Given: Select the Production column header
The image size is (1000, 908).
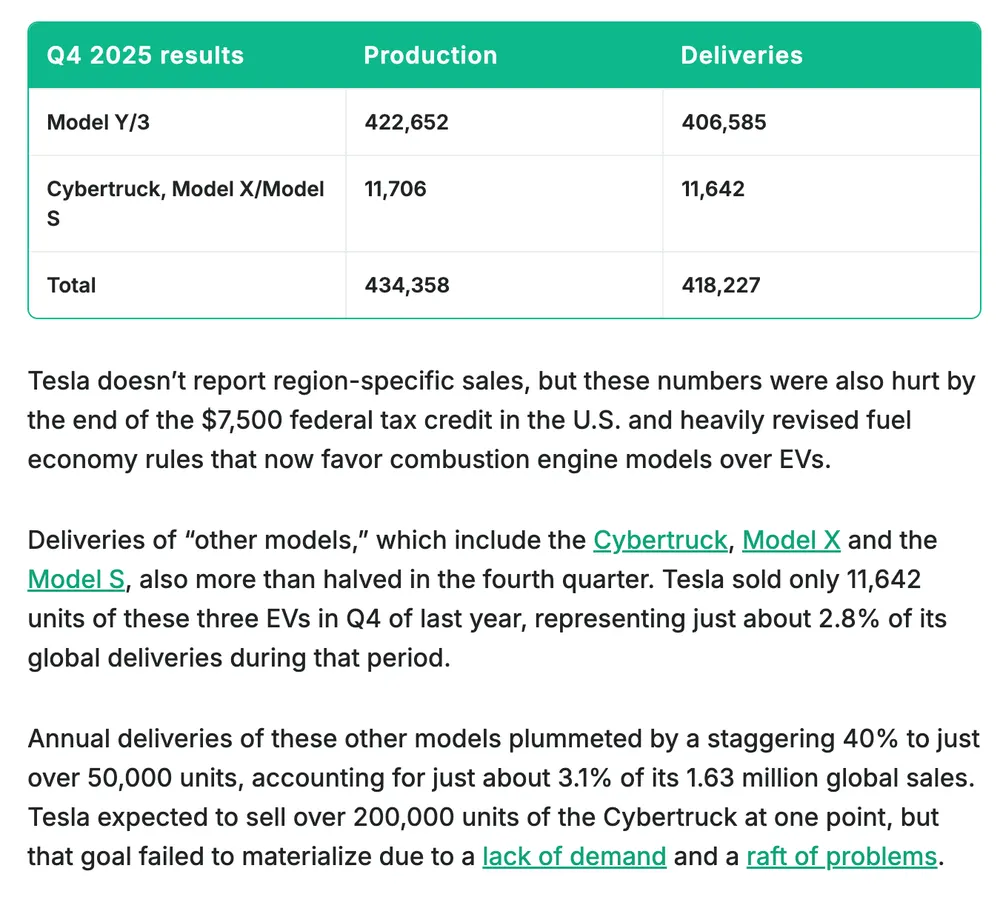Looking at the screenshot, I should 430,55.
